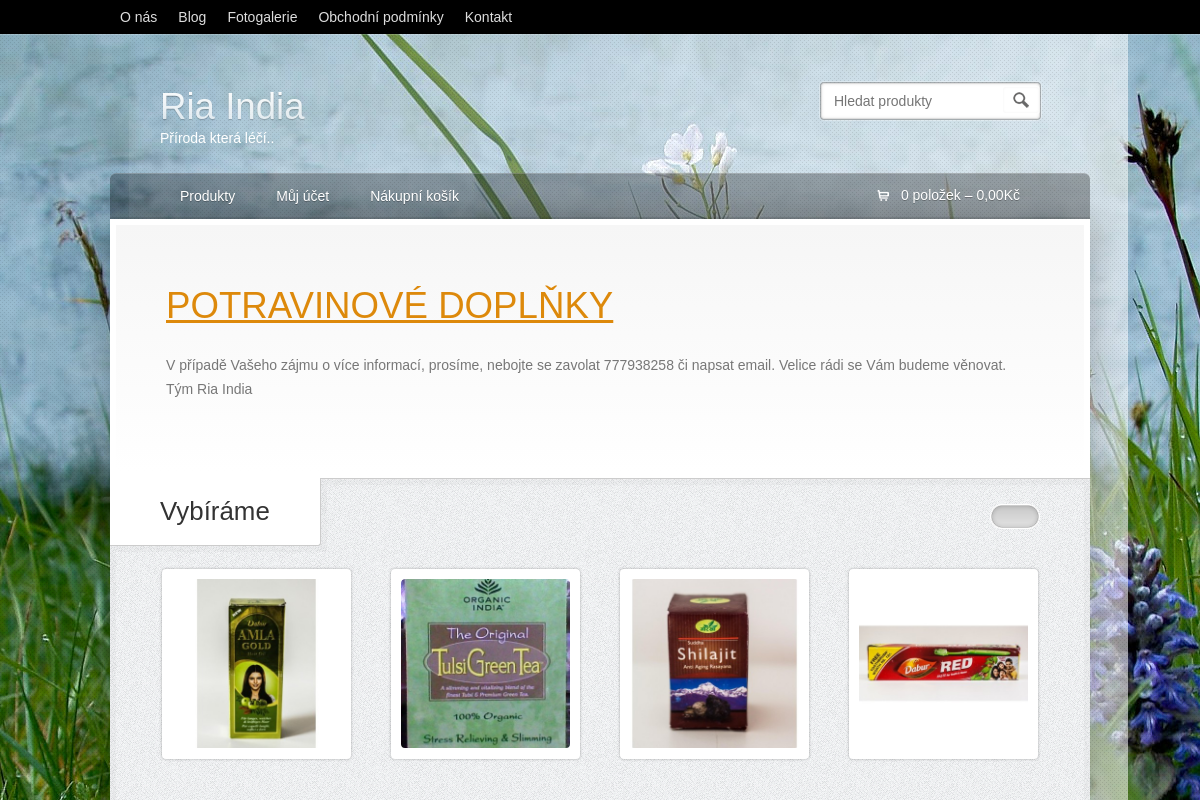Open the POTRAVINOVÉ DOPLŇKY heading link
Image resolution: width=1200 pixels, height=800 pixels.
point(389,305)
